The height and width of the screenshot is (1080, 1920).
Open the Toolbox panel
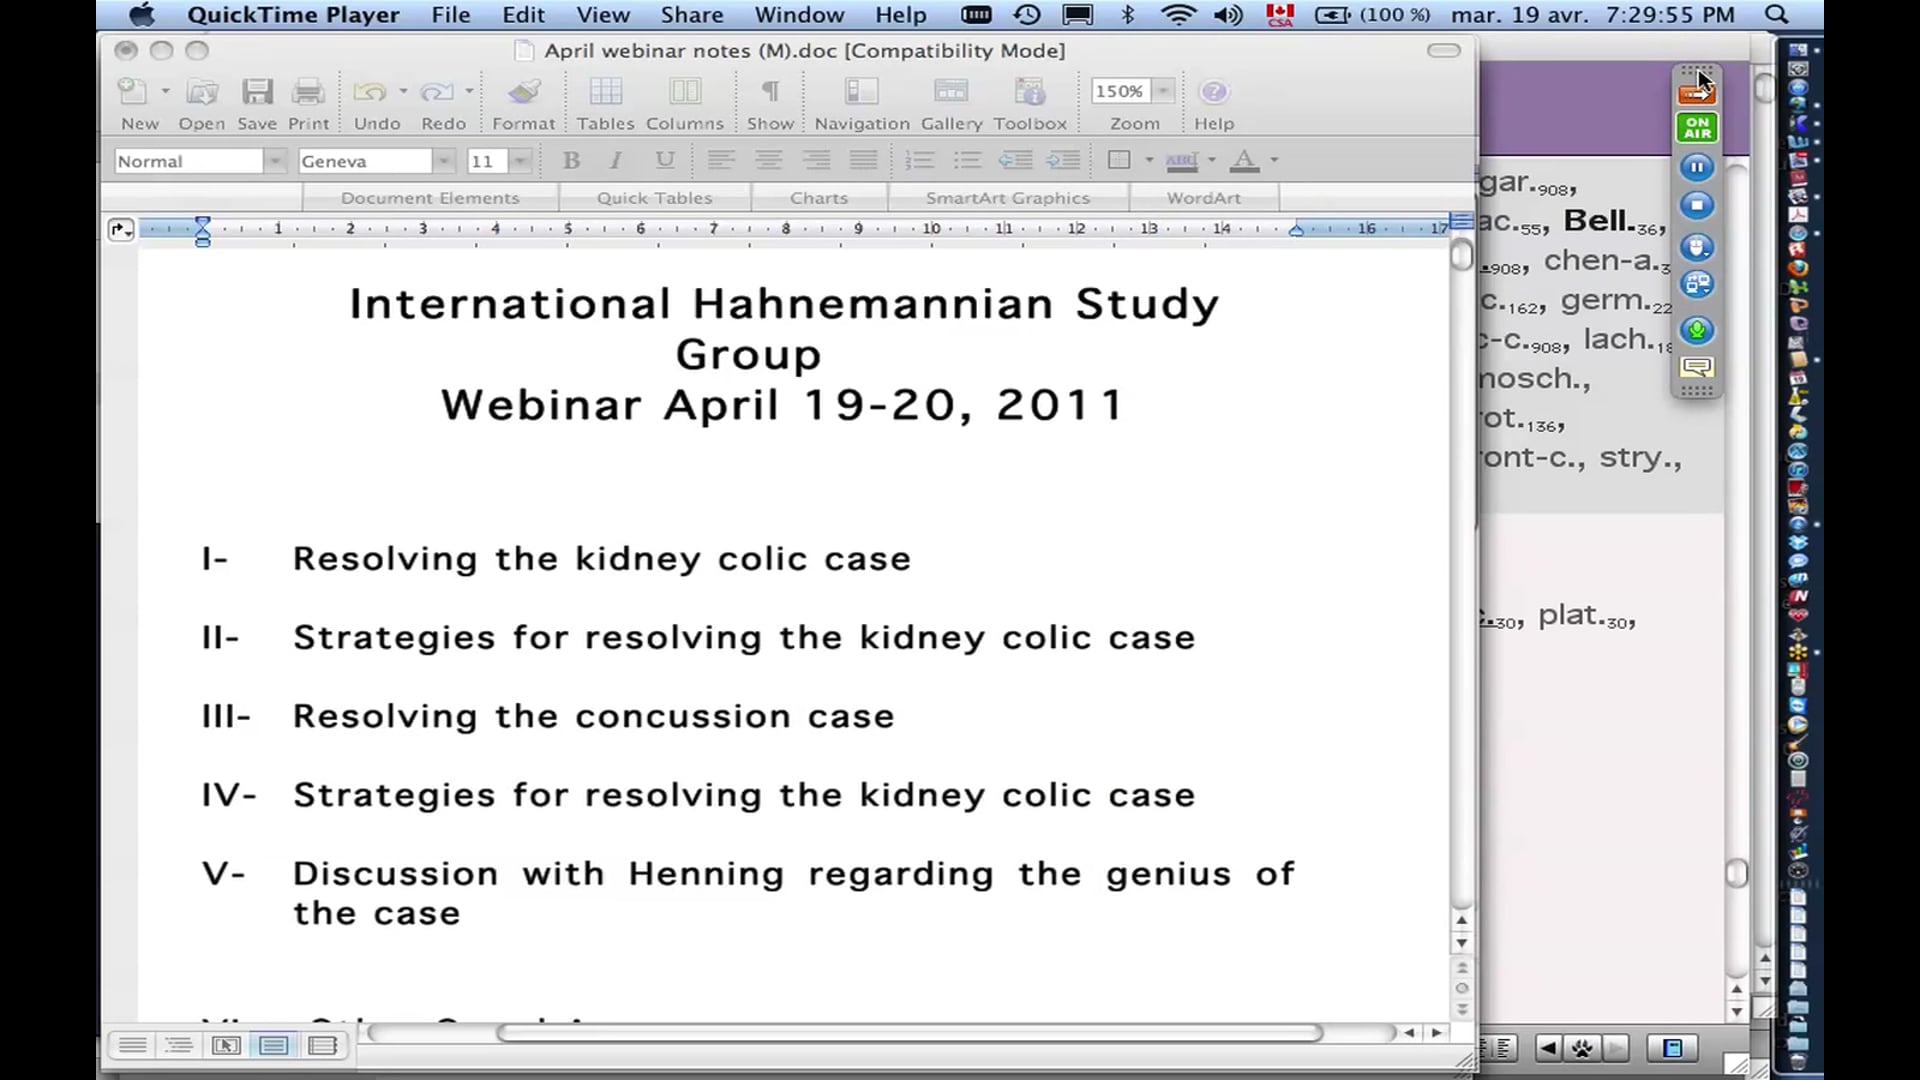click(x=1030, y=100)
